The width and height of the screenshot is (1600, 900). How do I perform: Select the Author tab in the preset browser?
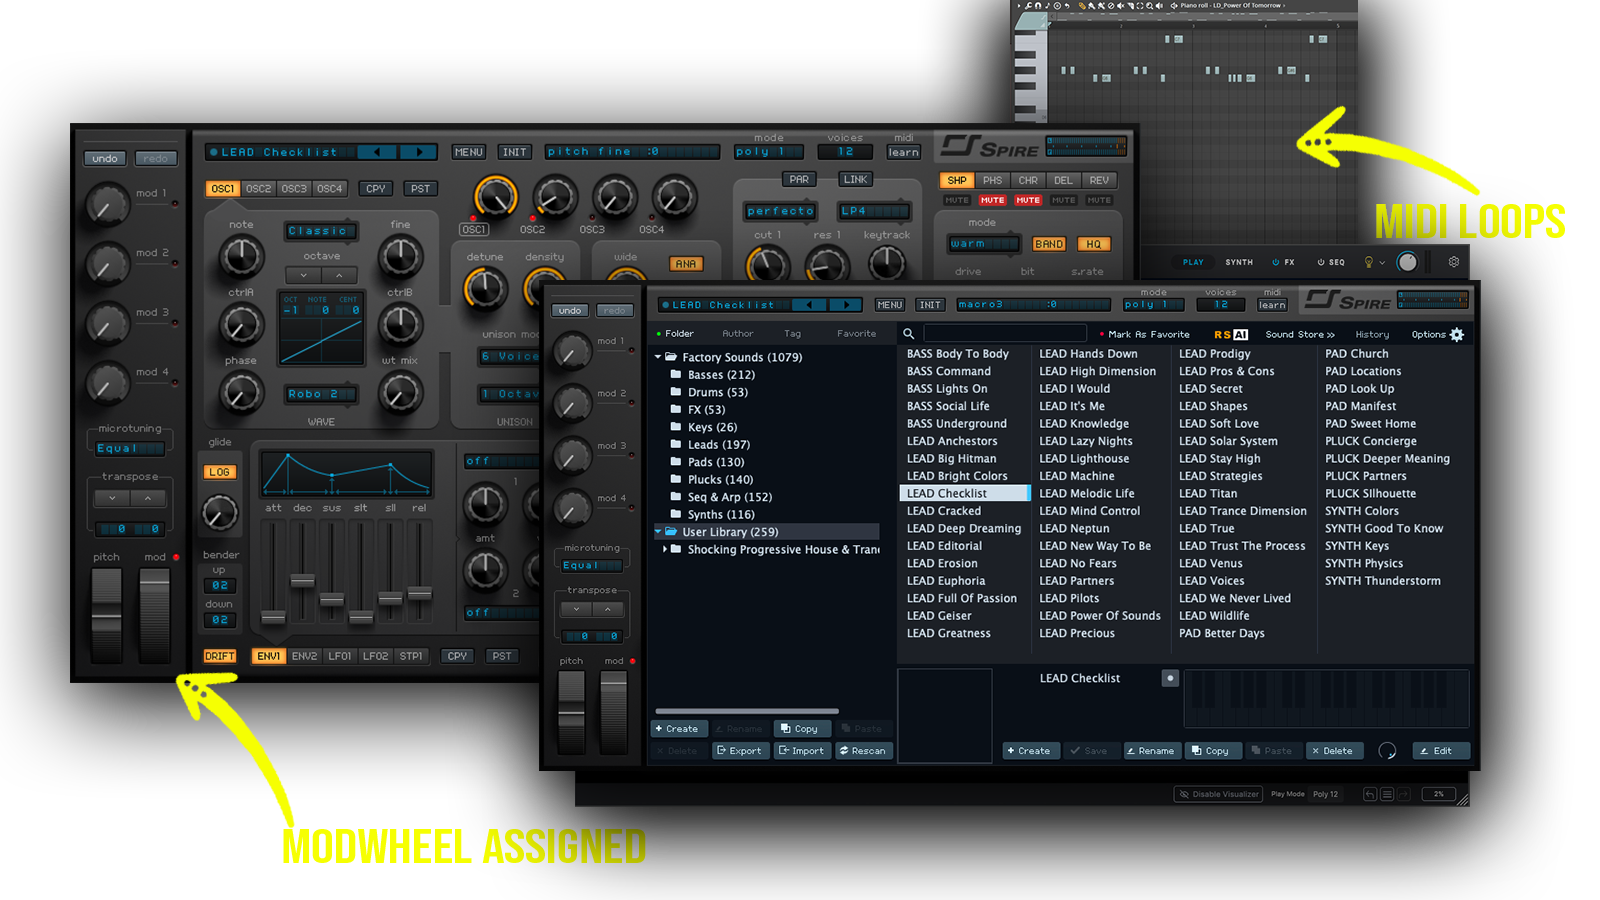tap(738, 334)
